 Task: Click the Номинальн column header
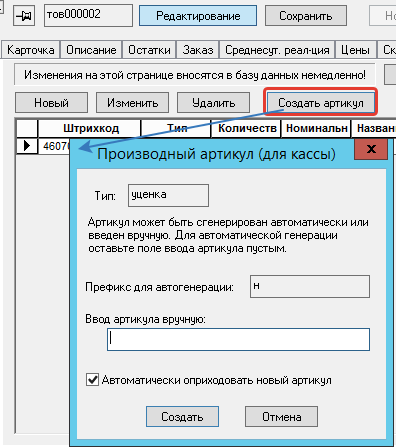(x=316, y=128)
